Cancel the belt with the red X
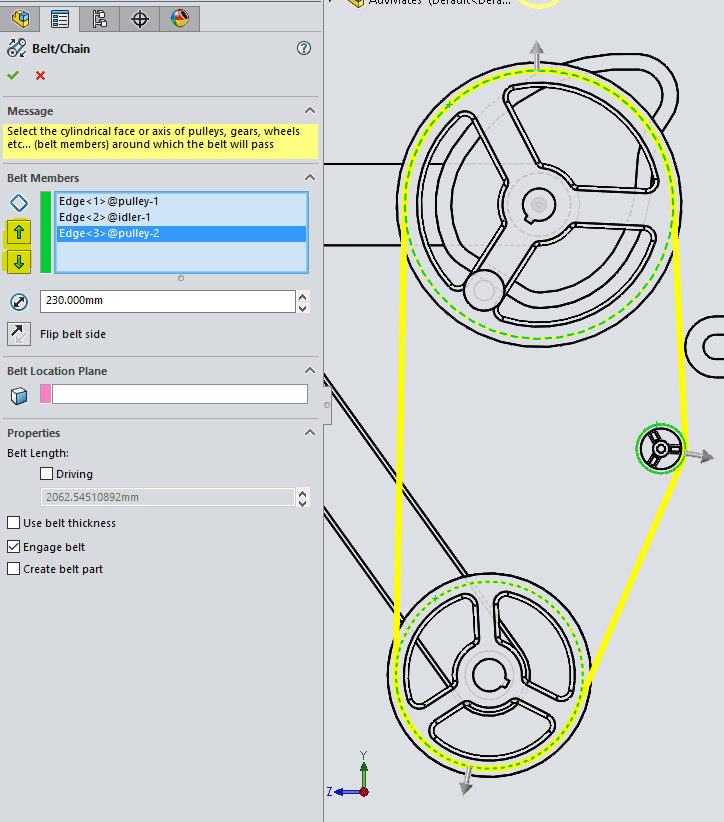724x822 pixels. click(40, 75)
